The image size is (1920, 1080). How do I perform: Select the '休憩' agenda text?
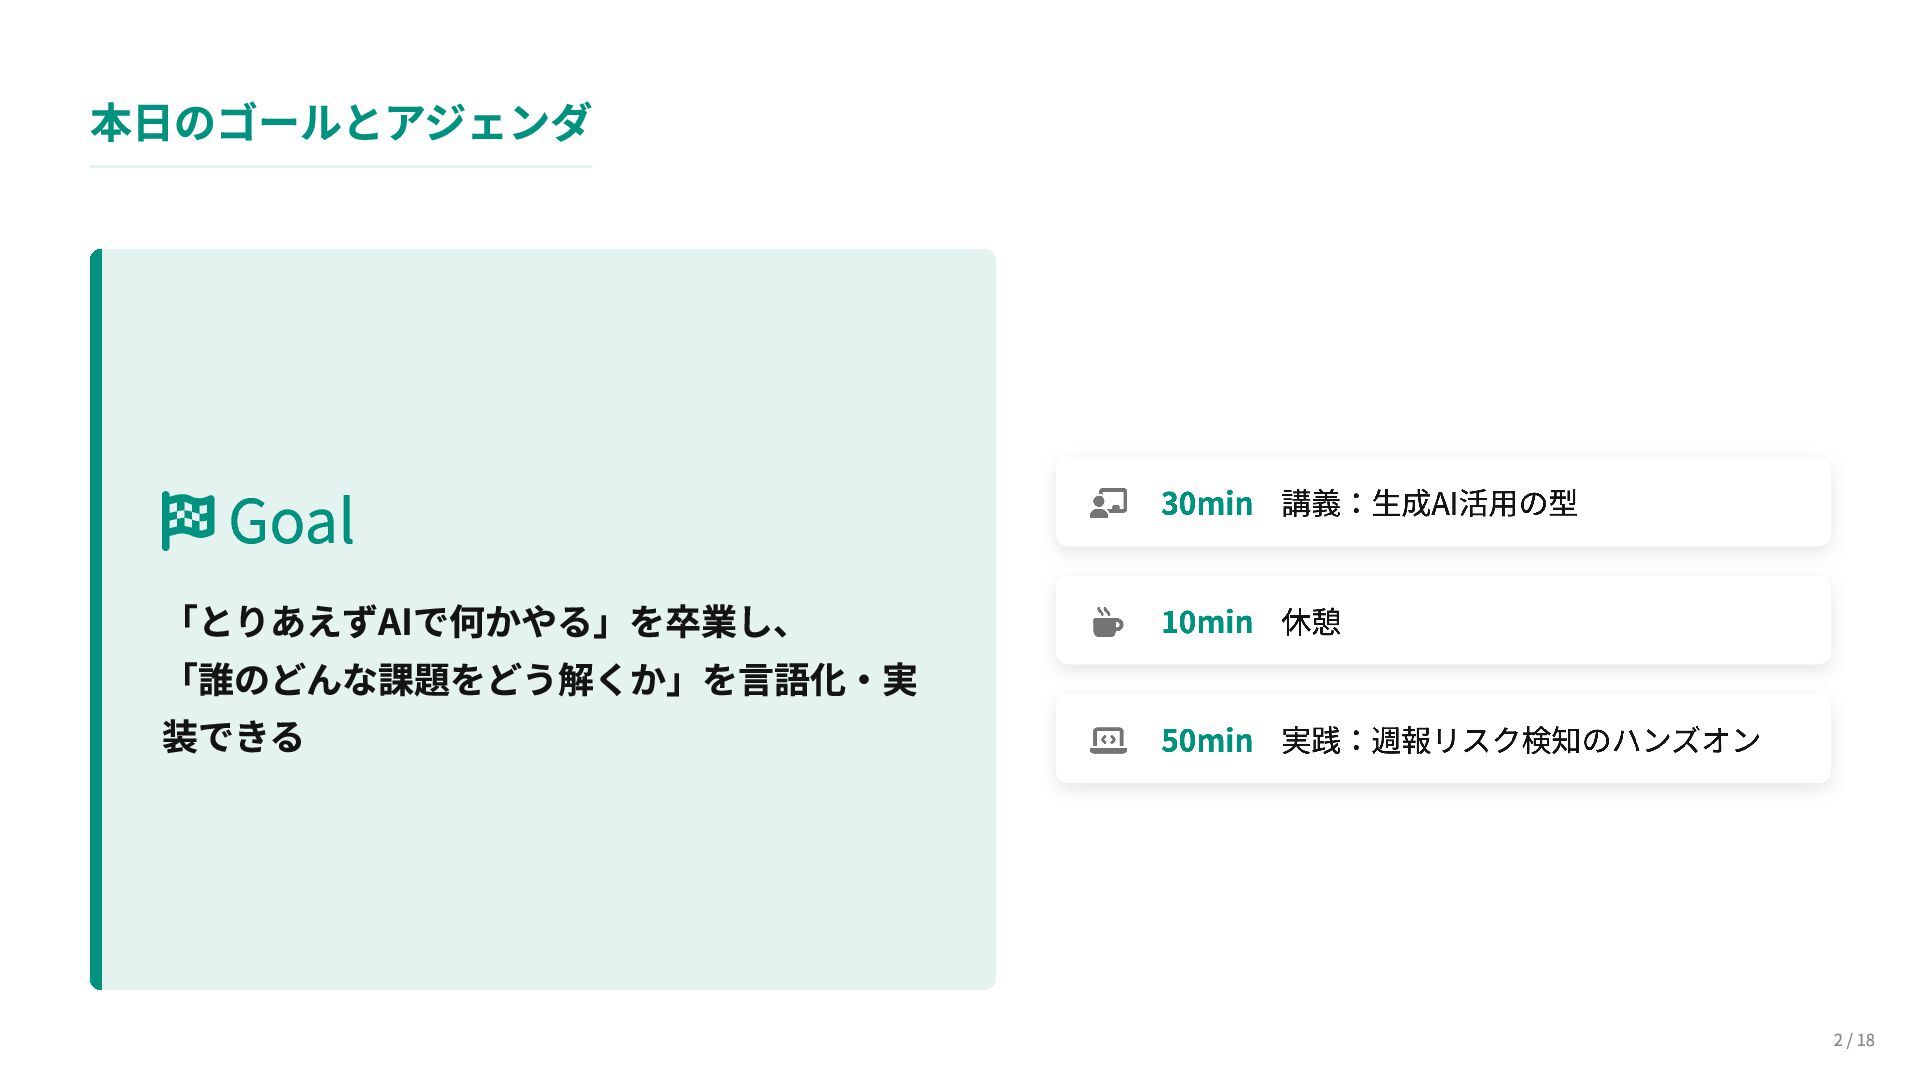(1311, 622)
